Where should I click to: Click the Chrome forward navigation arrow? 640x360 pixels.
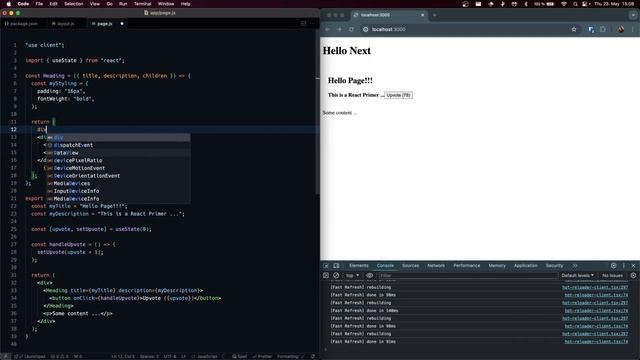(340, 29)
